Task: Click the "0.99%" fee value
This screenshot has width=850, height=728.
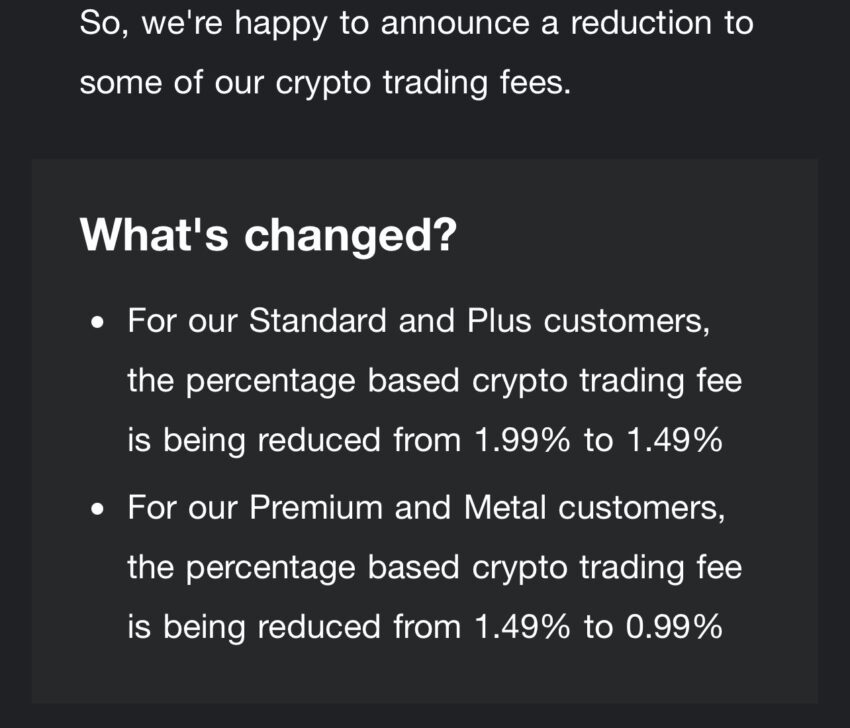Action: (671, 627)
